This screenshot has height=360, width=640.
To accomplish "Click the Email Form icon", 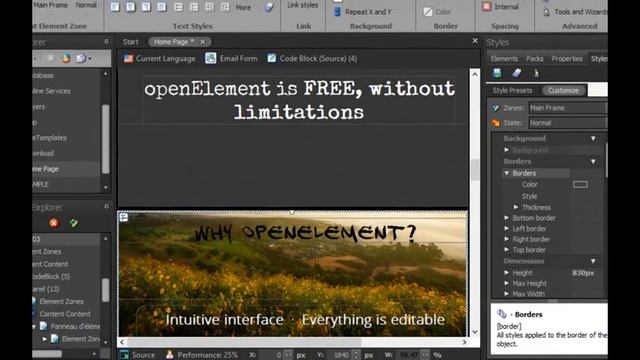I will [211, 58].
